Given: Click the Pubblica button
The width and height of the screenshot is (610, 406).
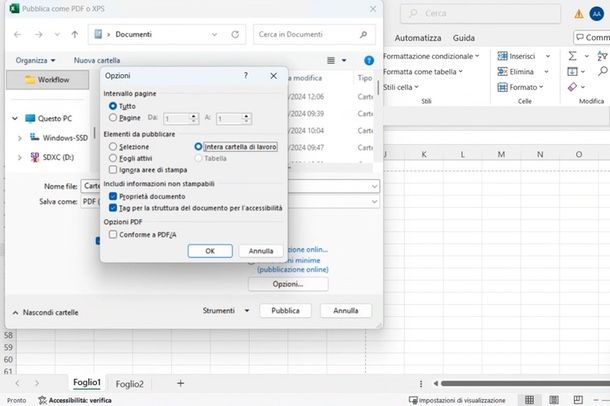Looking at the screenshot, I should 285,310.
